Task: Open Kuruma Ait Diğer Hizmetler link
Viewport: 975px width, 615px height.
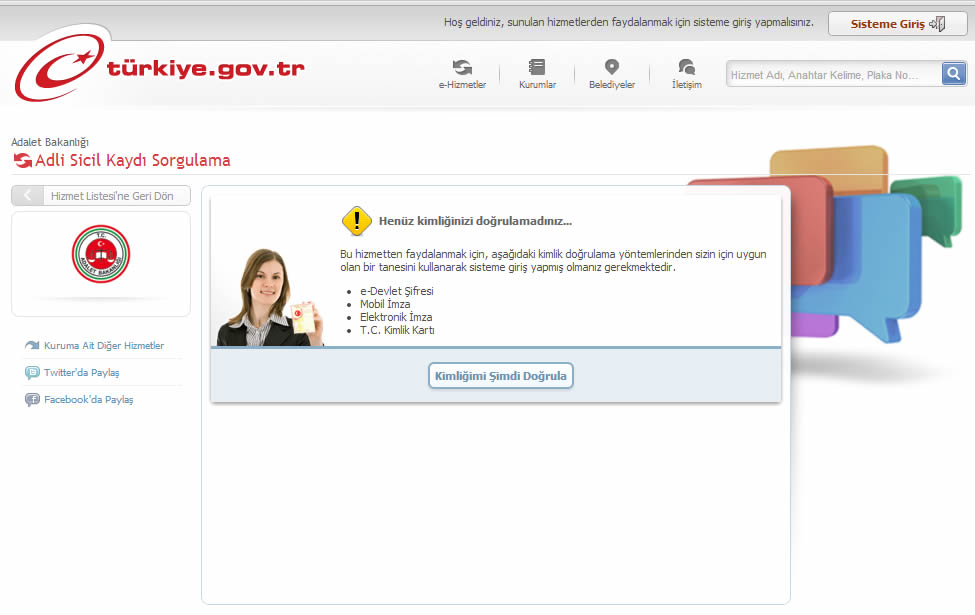Action: [104, 346]
